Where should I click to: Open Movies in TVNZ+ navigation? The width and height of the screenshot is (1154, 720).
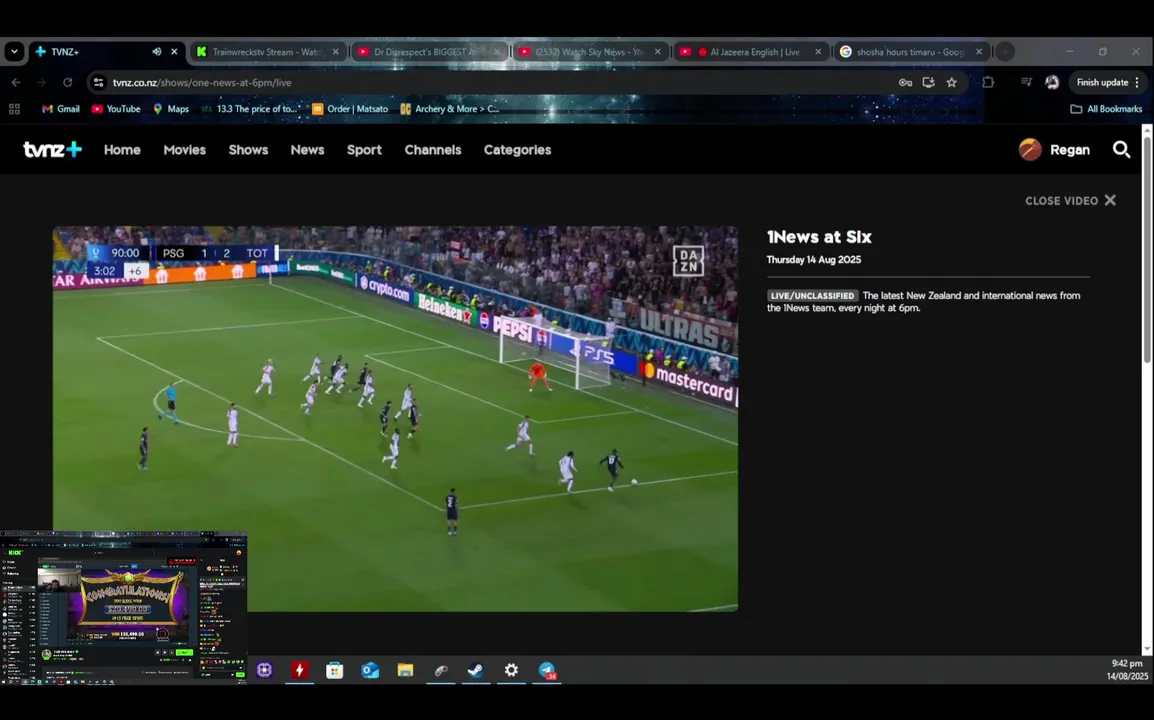[185, 150]
